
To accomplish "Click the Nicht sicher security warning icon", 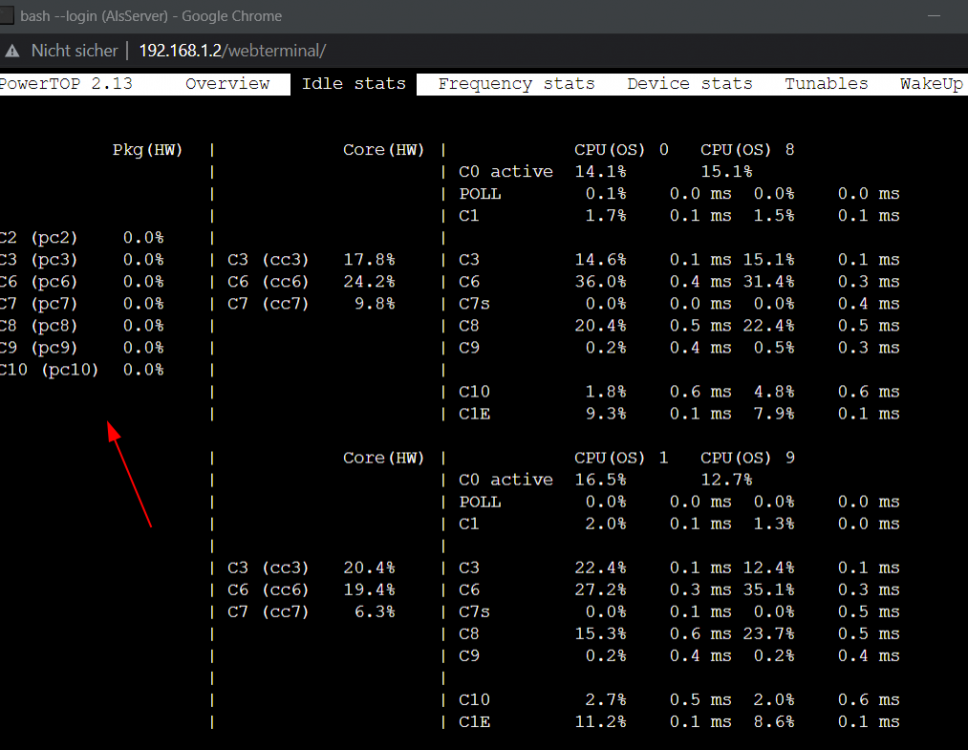I will point(12,51).
